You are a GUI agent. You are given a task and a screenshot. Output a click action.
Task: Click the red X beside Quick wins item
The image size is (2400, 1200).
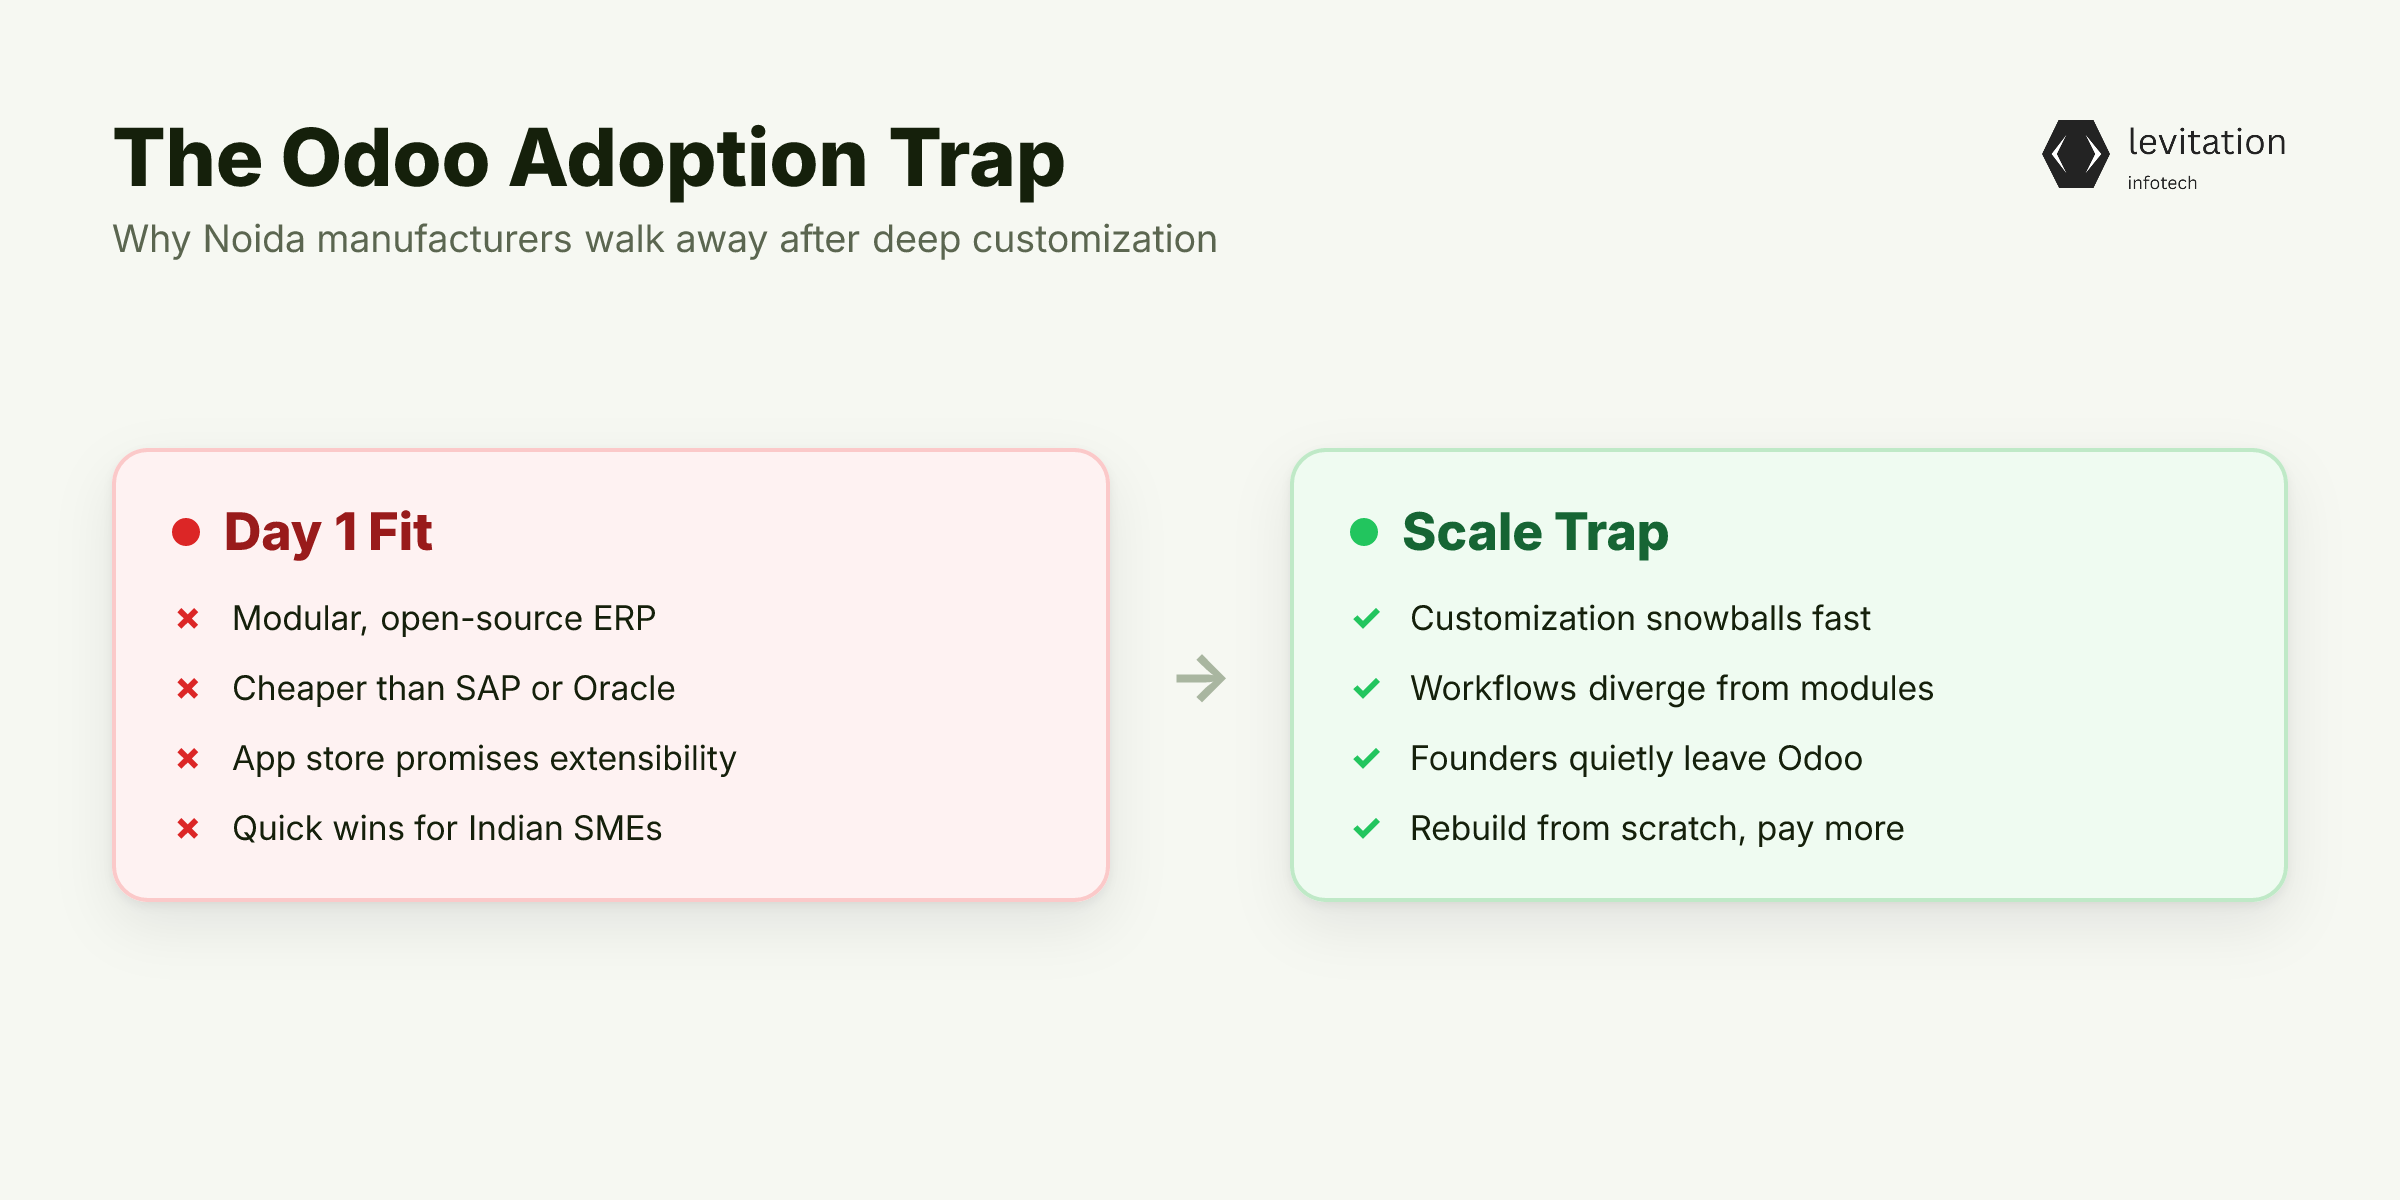click(x=188, y=829)
